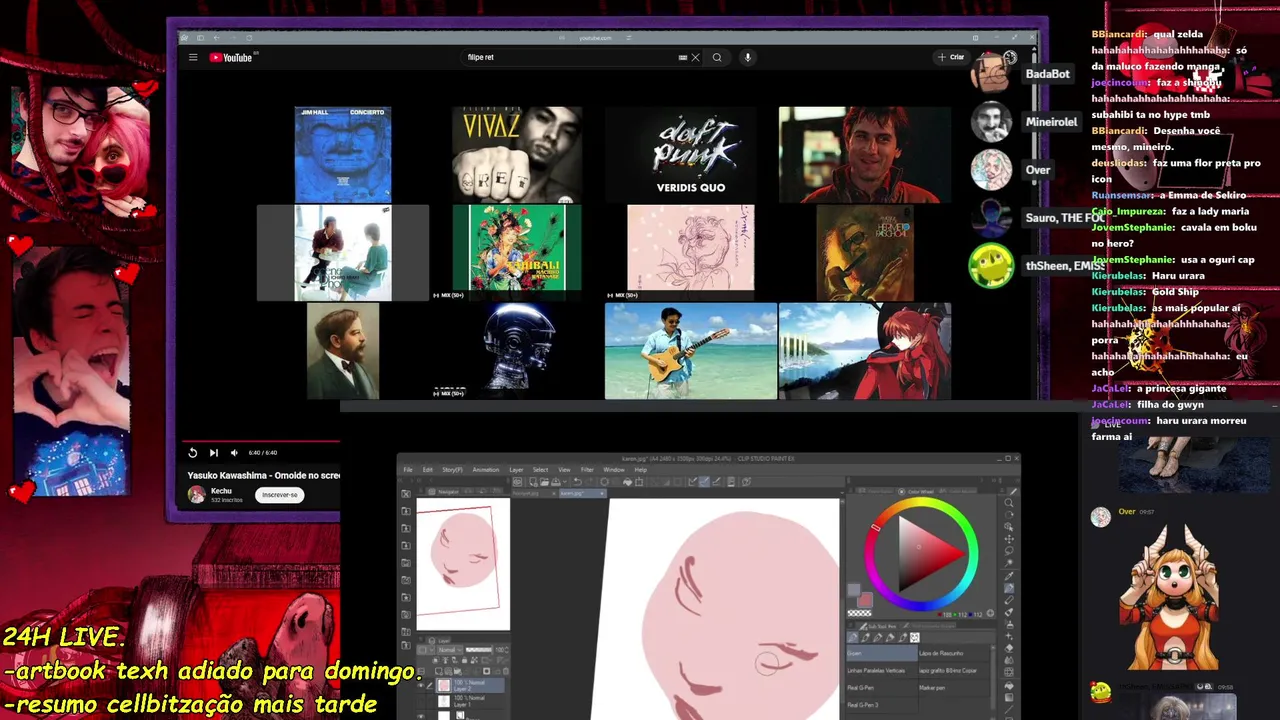Open the Layer menu in Clip Studio
Image resolution: width=1280 pixels, height=720 pixels.
click(x=516, y=470)
